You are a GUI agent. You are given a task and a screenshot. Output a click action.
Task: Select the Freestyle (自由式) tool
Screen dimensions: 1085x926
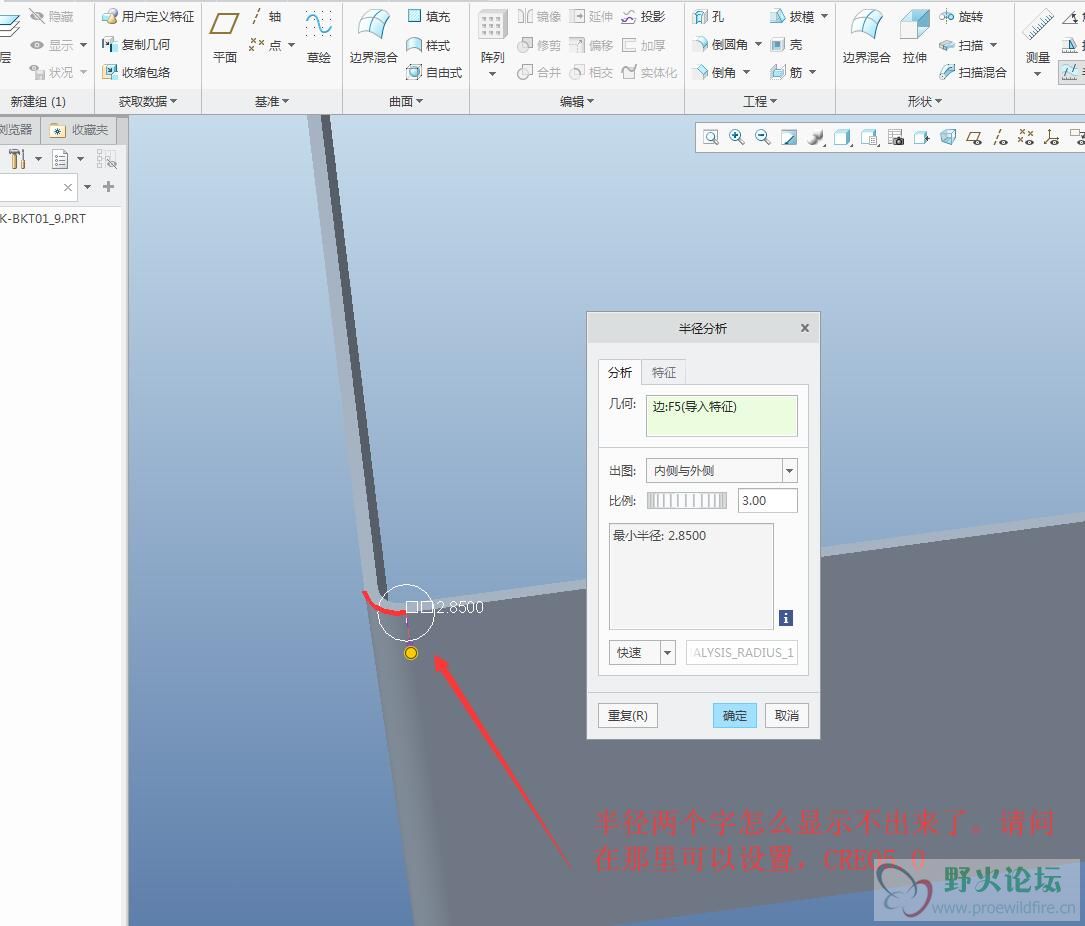tap(434, 72)
